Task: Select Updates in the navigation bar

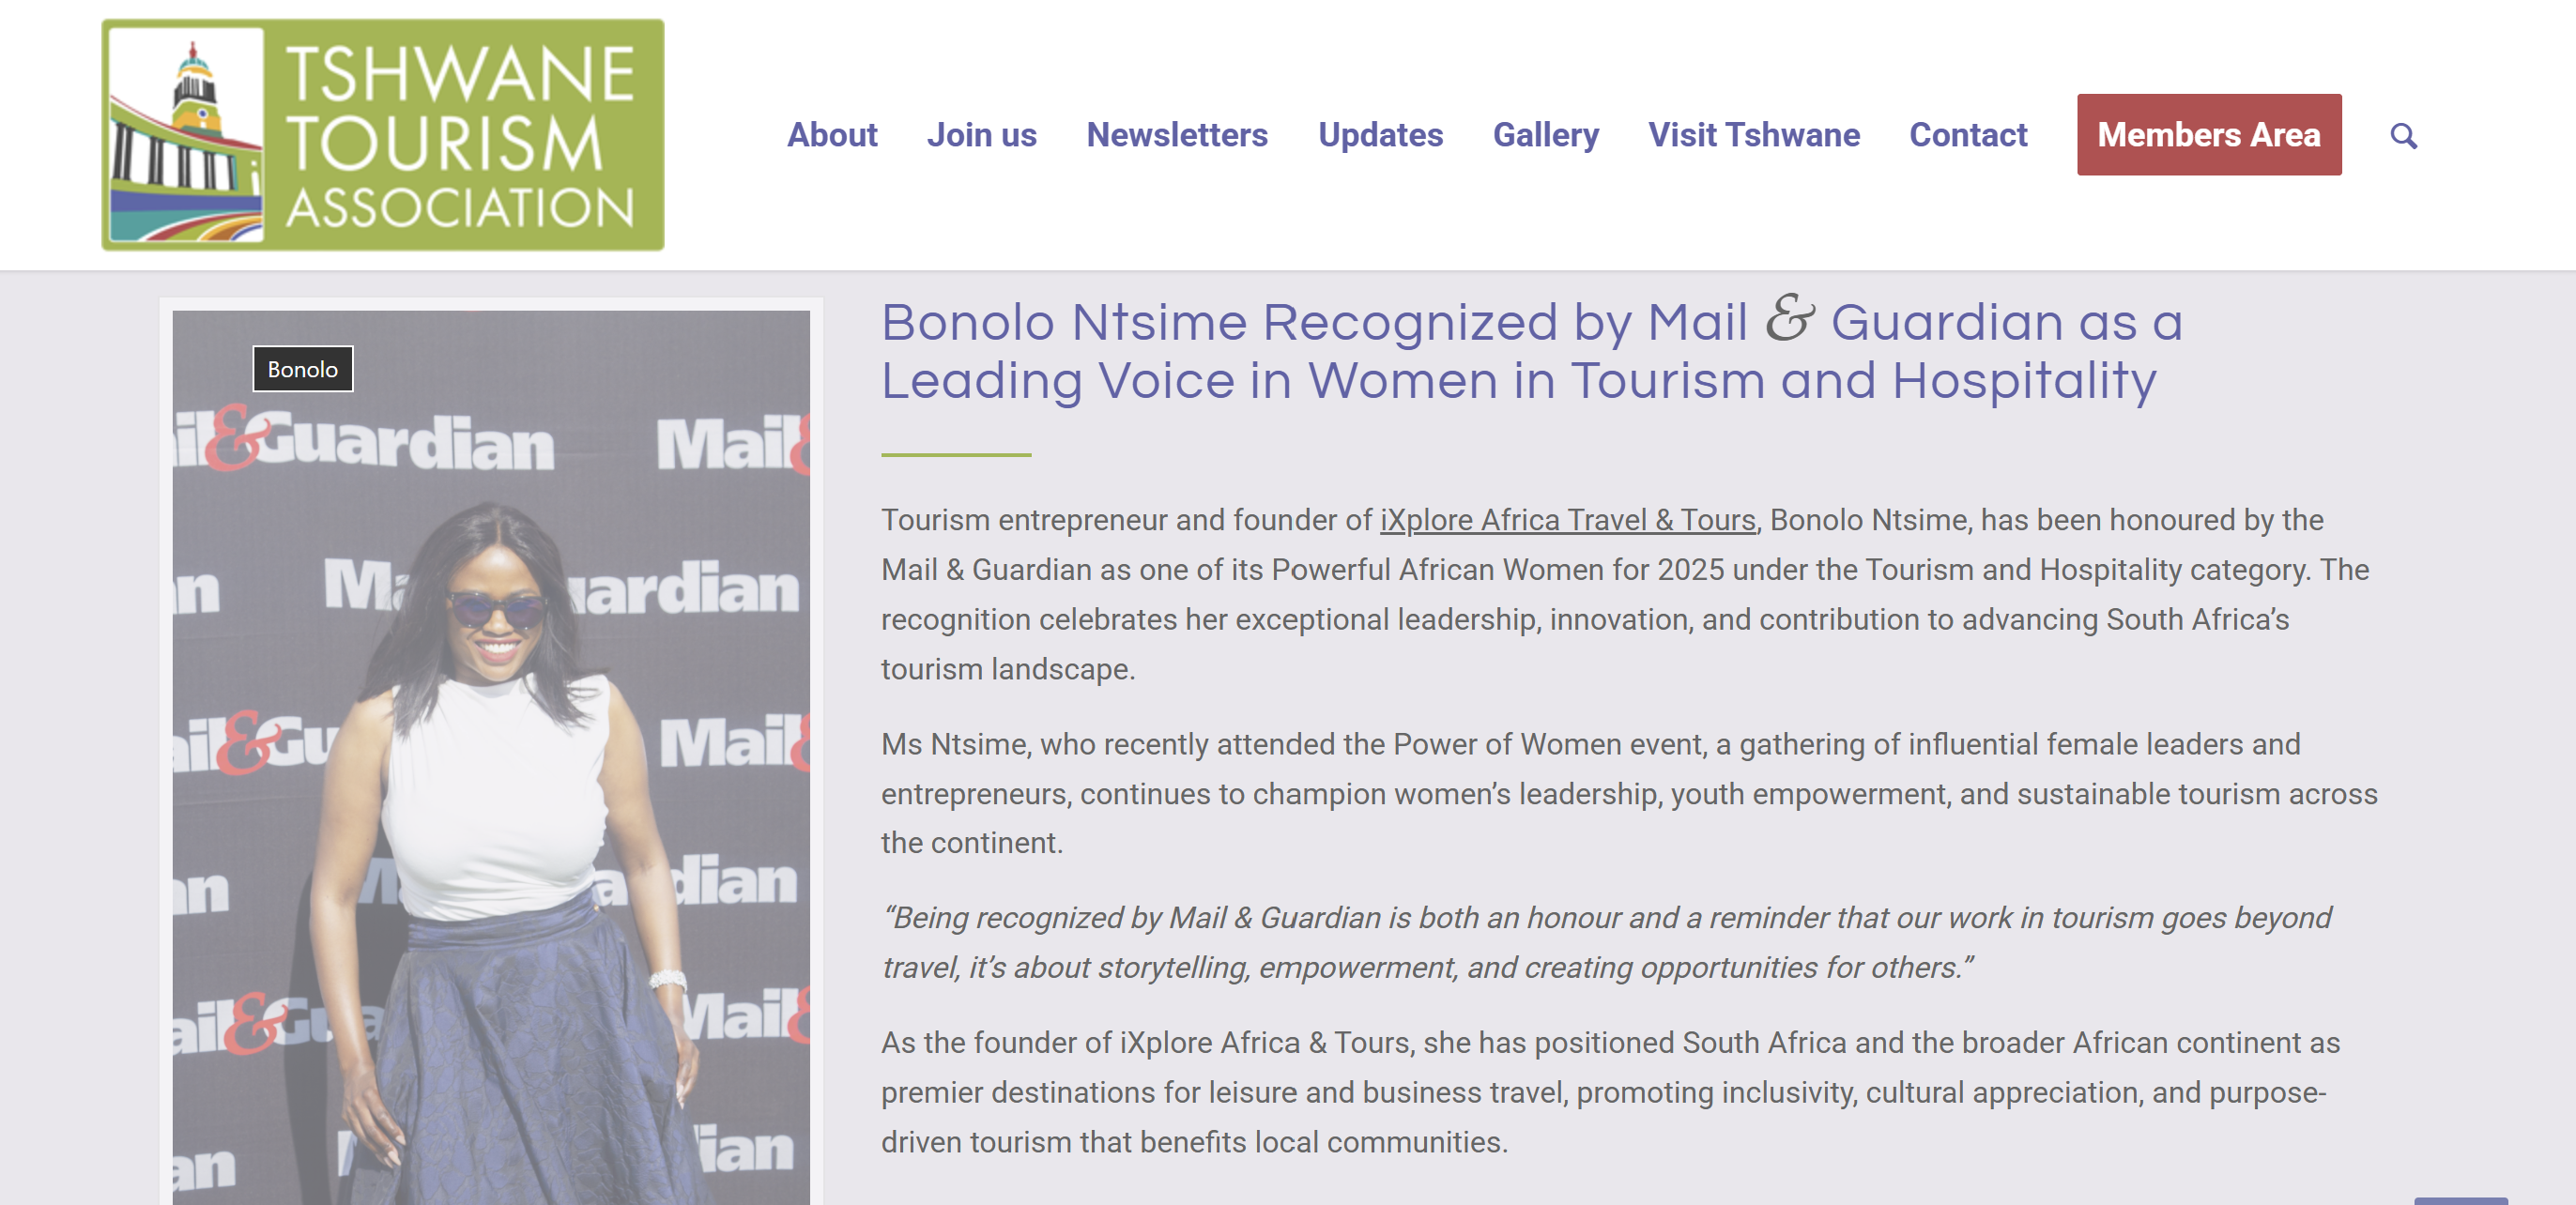Action: [1380, 135]
